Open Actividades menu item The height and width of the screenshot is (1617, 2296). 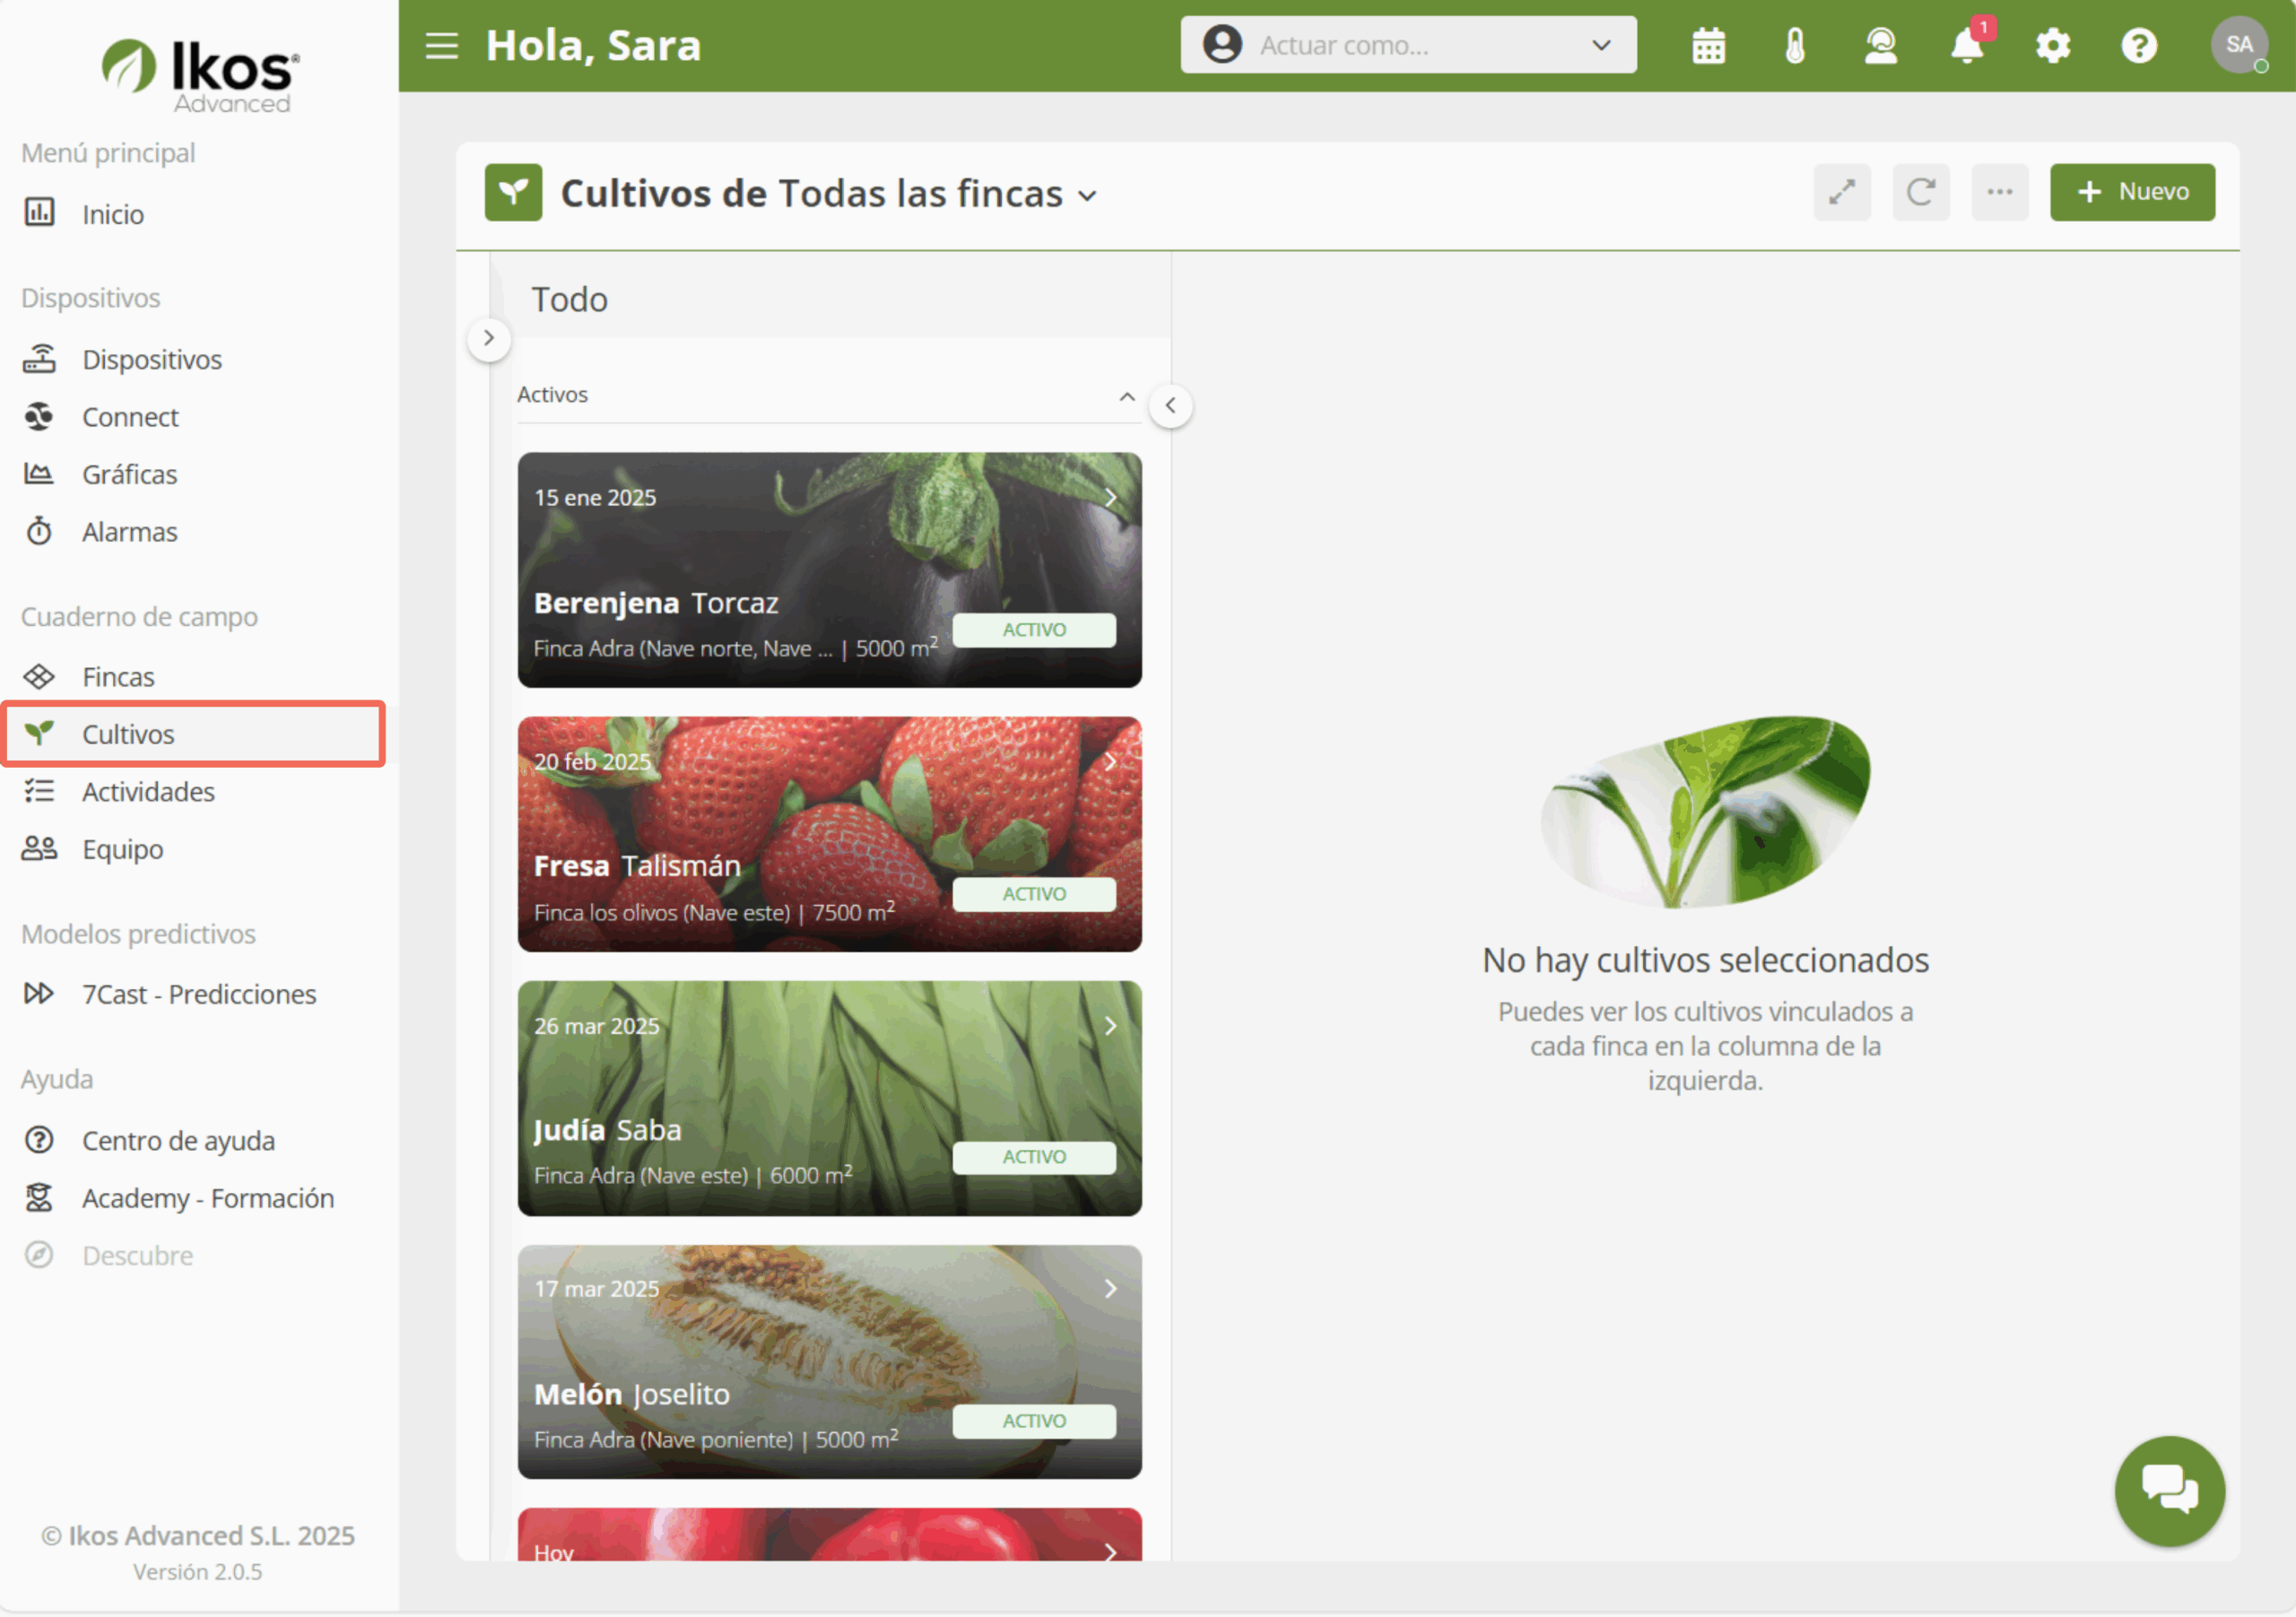148,792
